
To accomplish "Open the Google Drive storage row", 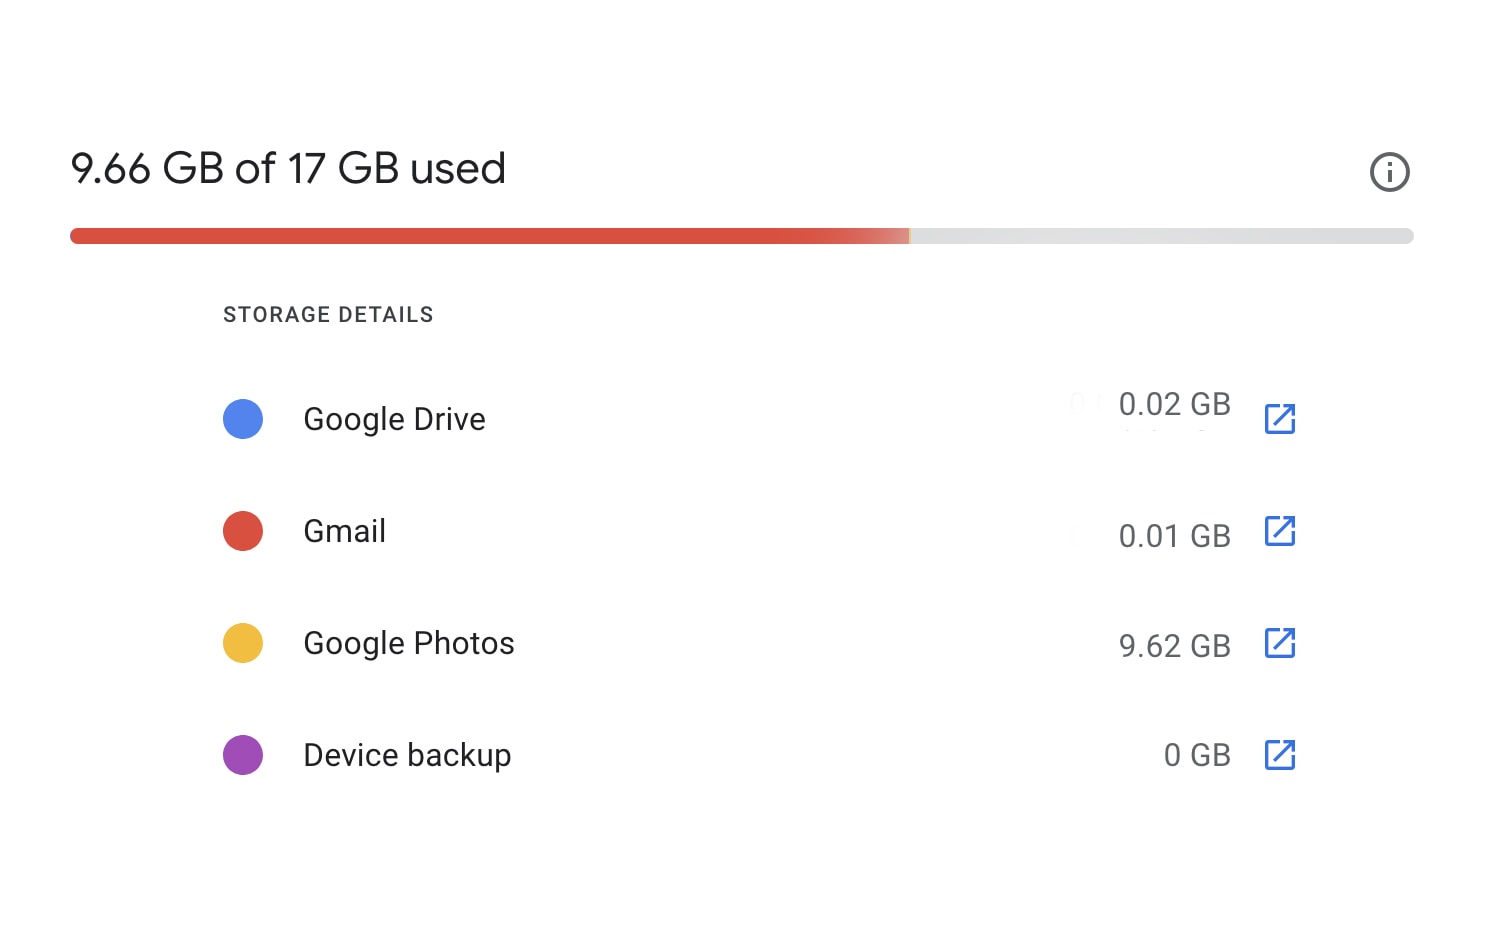I will coord(394,419).
